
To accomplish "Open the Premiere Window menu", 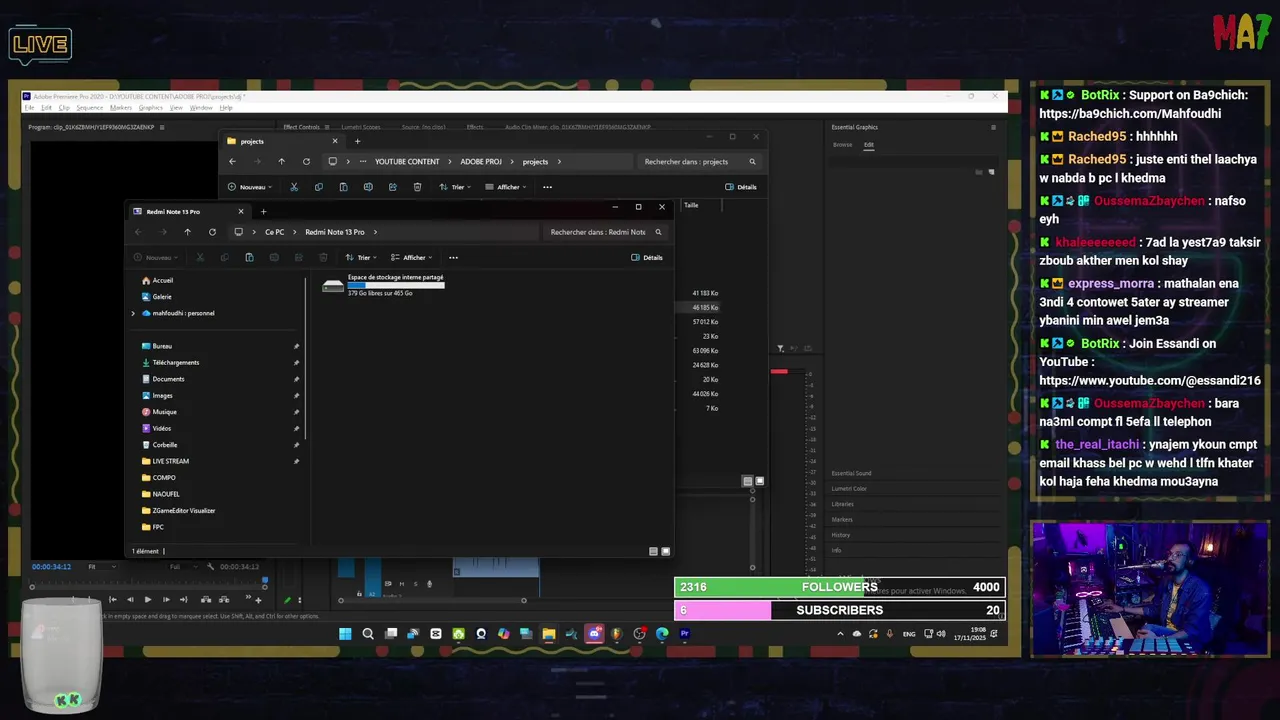I will (201, 108).
